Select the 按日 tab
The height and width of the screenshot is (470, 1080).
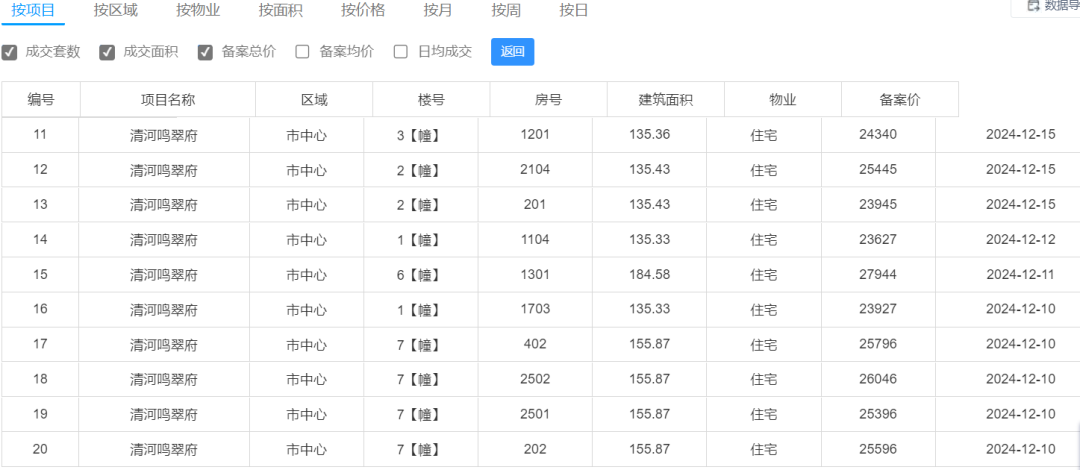click(574, 10)
